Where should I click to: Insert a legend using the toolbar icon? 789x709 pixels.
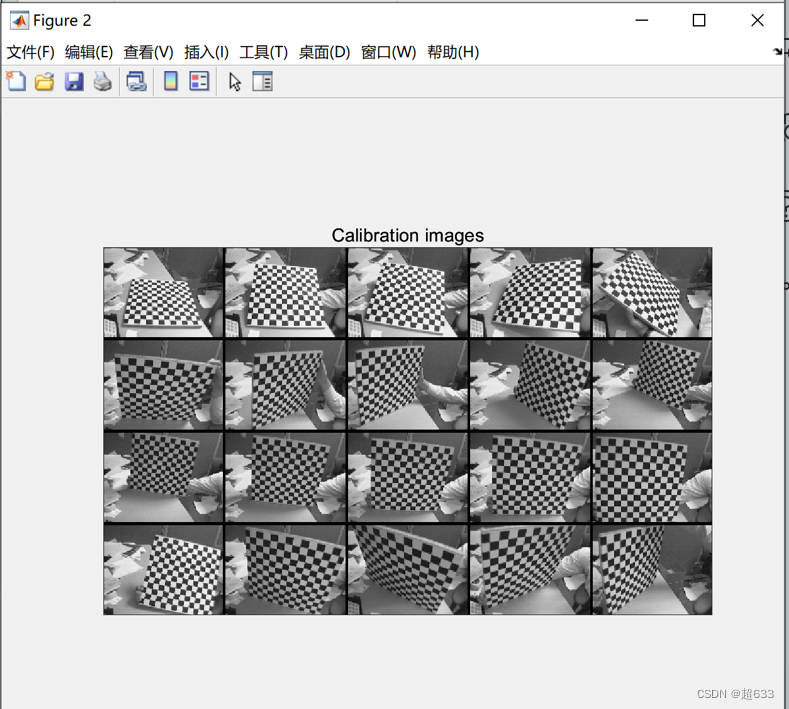click(x=199, y=81)
